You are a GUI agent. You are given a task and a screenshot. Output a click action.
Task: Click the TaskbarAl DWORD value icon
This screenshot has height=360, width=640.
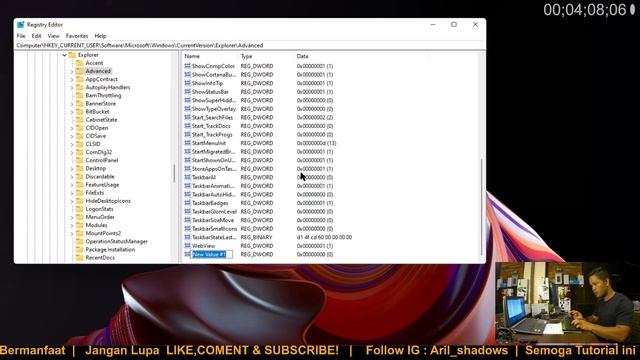pyautogui.click(x=187, y=177)
